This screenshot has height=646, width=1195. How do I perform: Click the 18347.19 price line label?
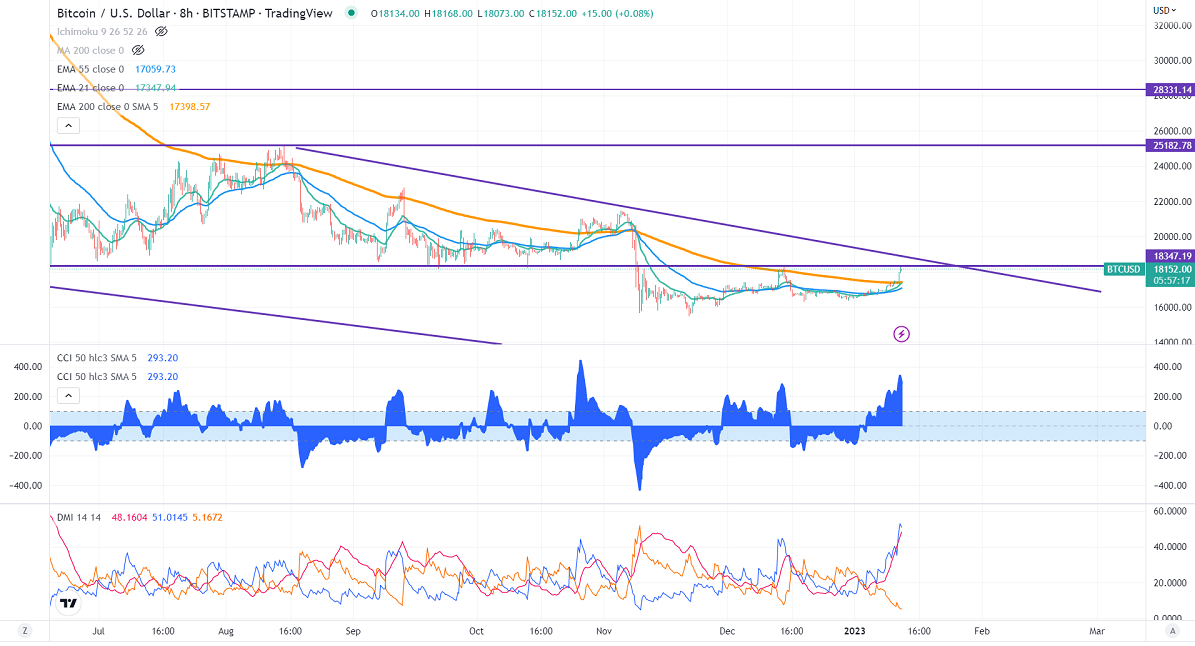click(1171, 257)
